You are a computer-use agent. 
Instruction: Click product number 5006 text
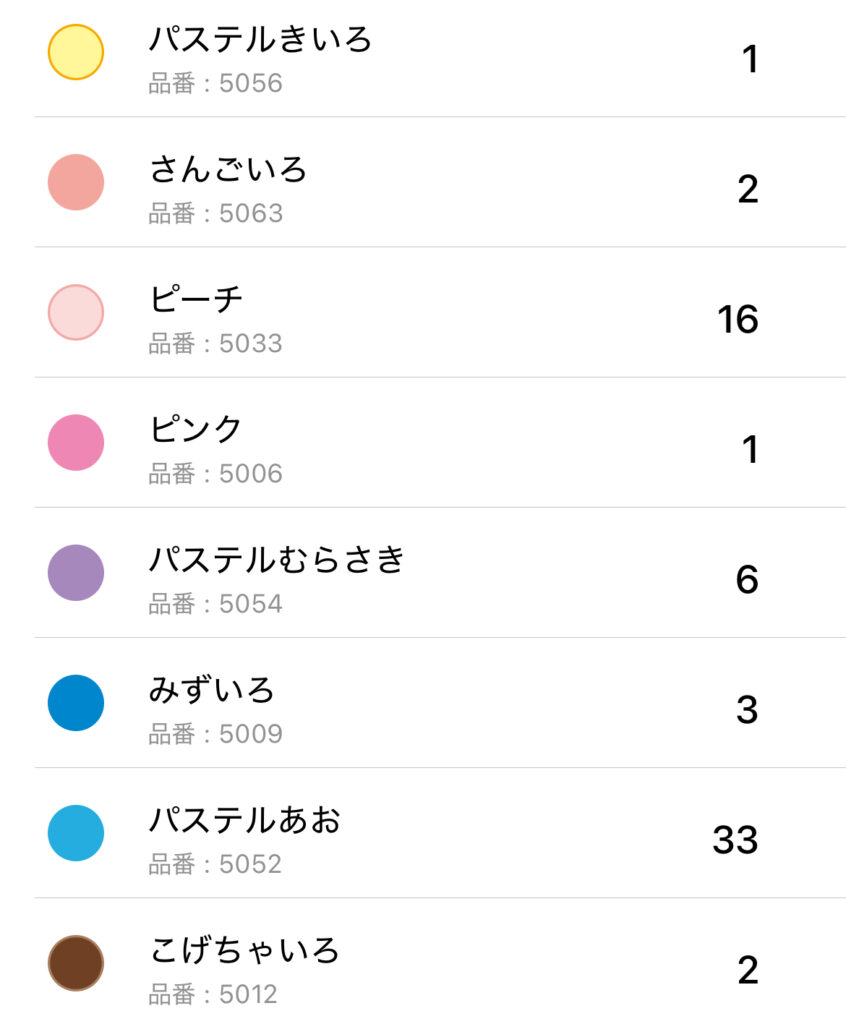[x=216, y=474]
